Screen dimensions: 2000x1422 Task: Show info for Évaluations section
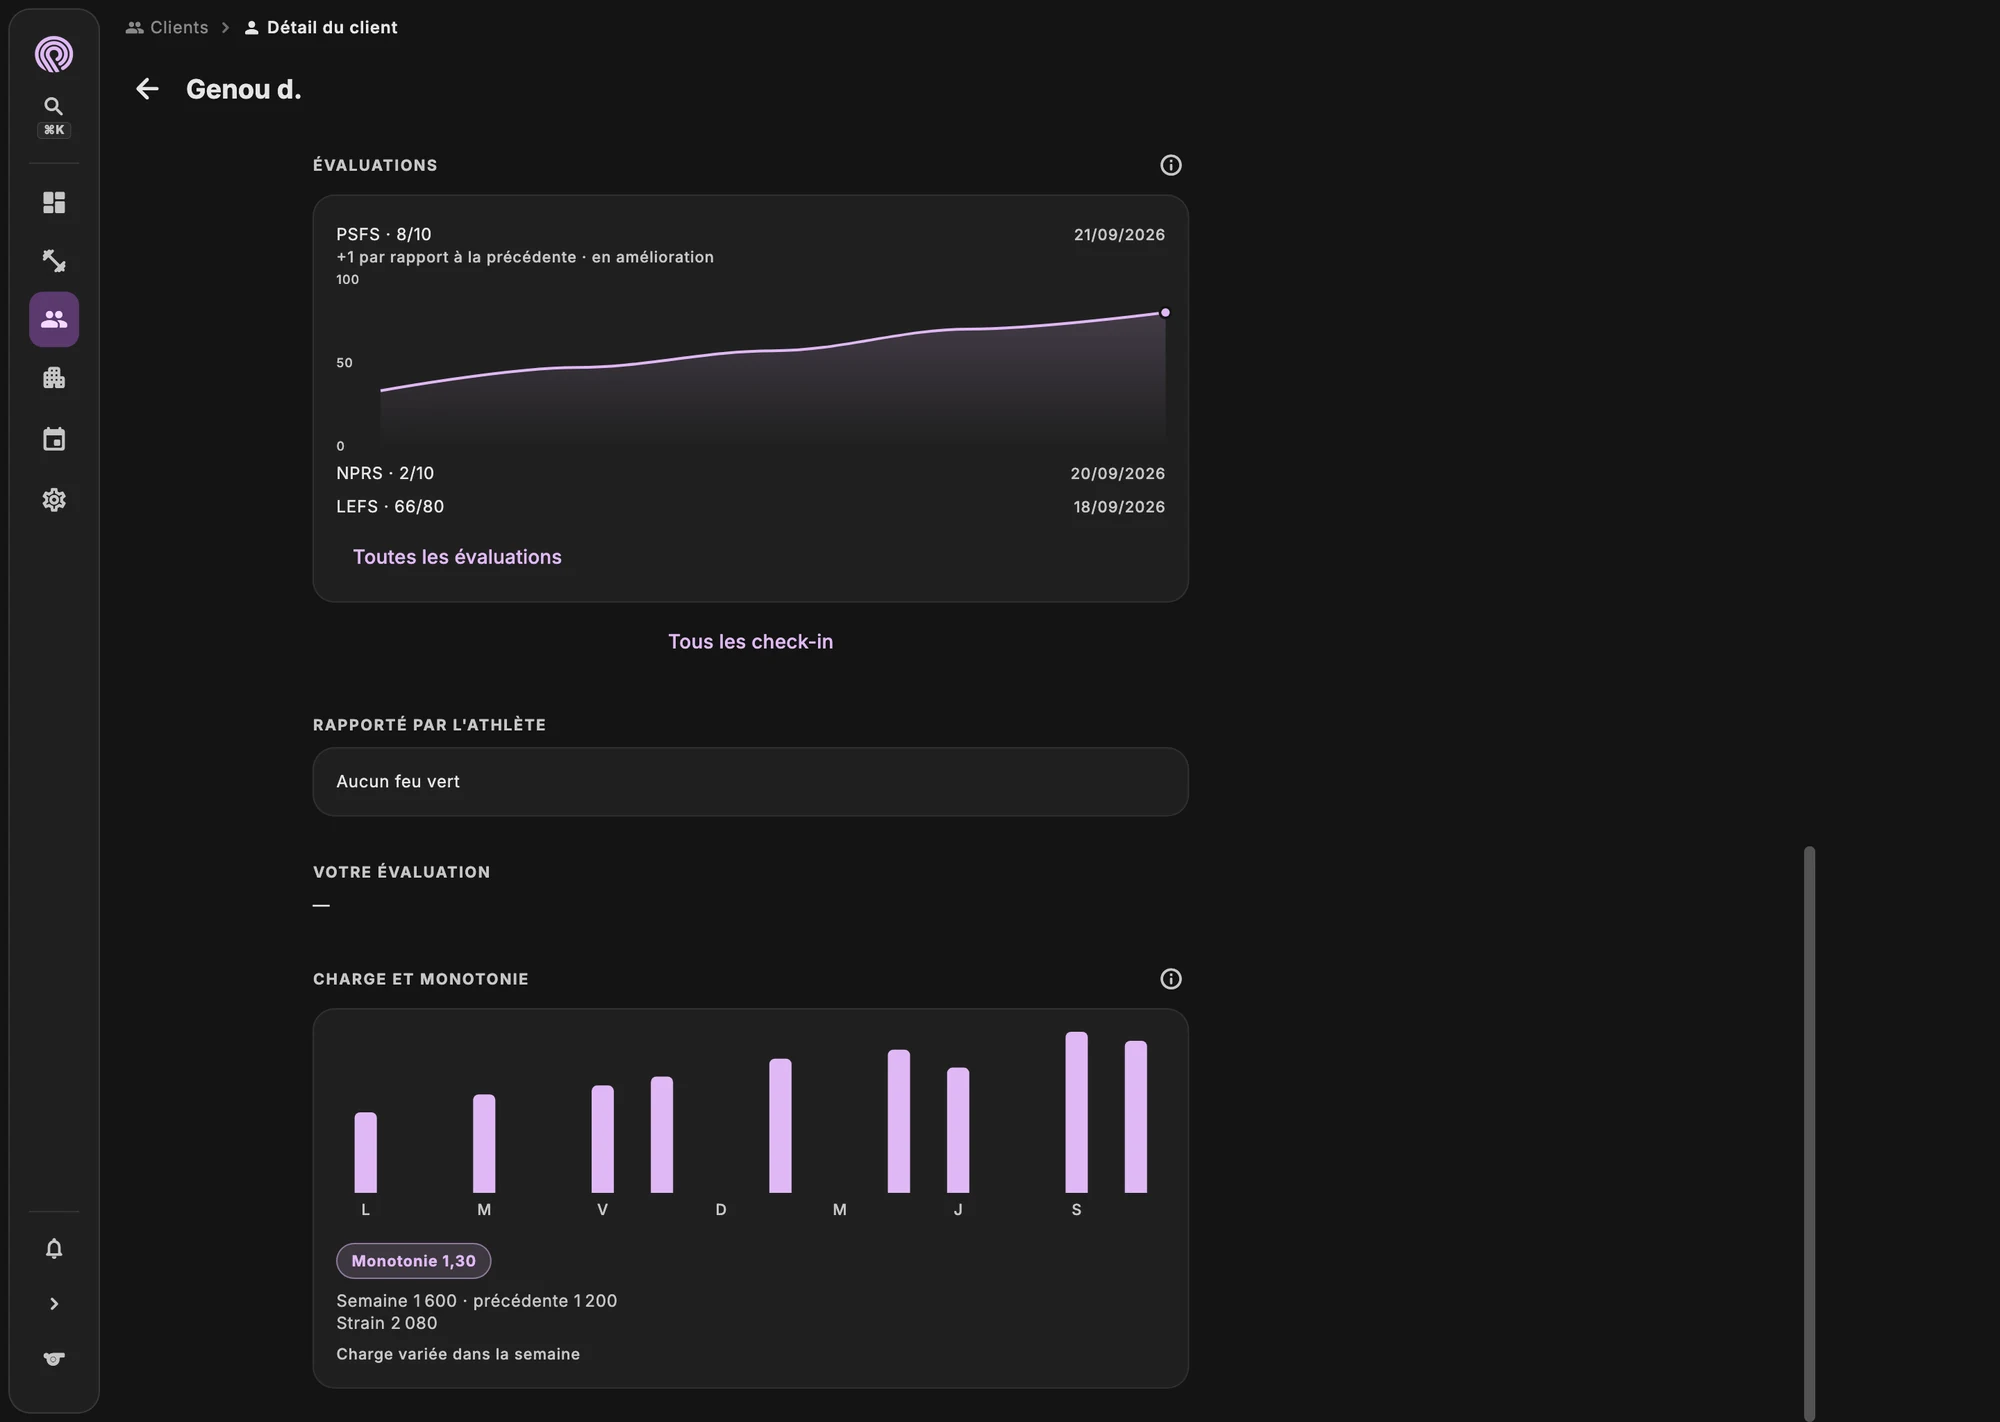pos(1171,165)
